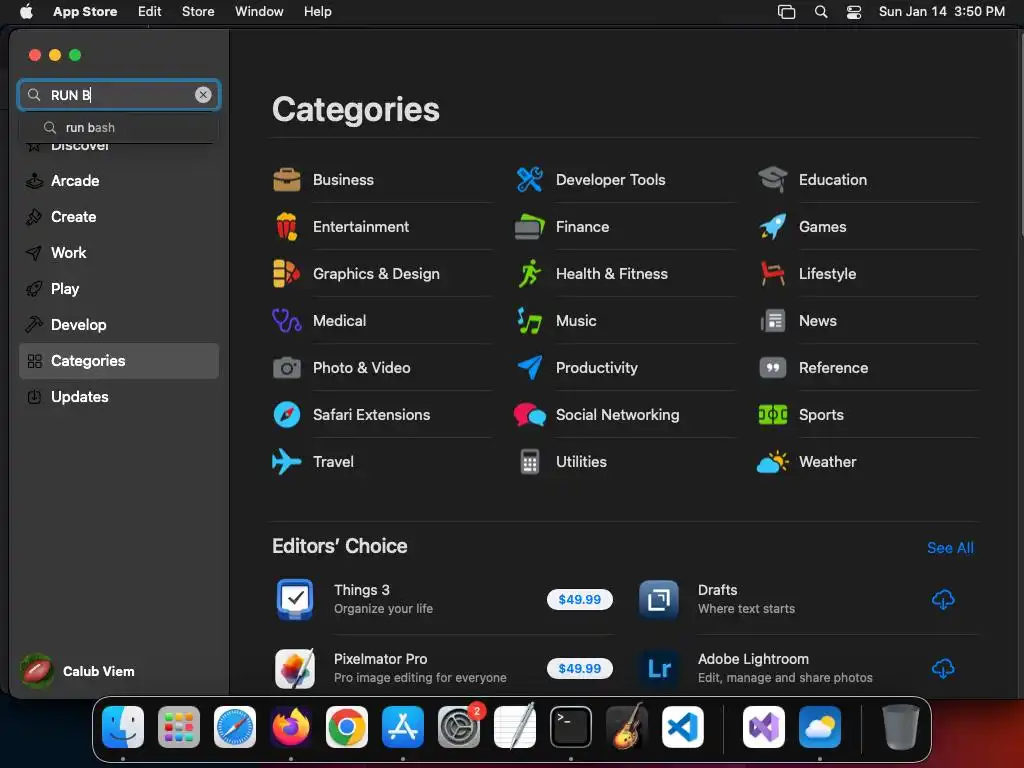Download Drafts via the cloud icon
1024x768 pixels.
pos(943,599)
